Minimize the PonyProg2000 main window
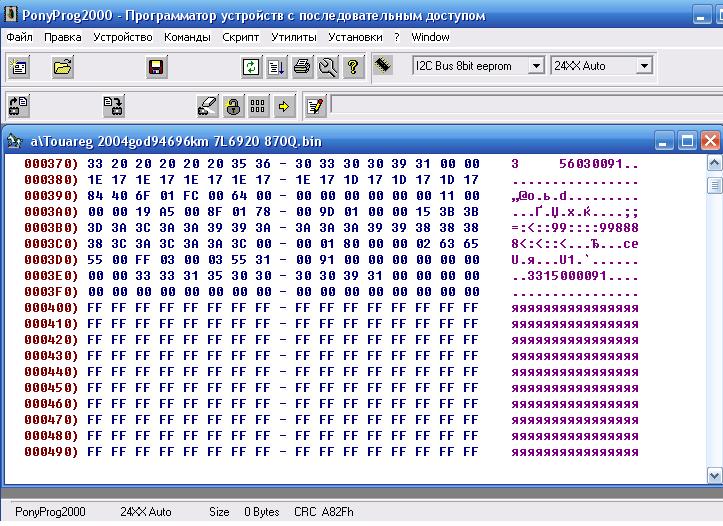723x526 pixels. click(701, 15)
